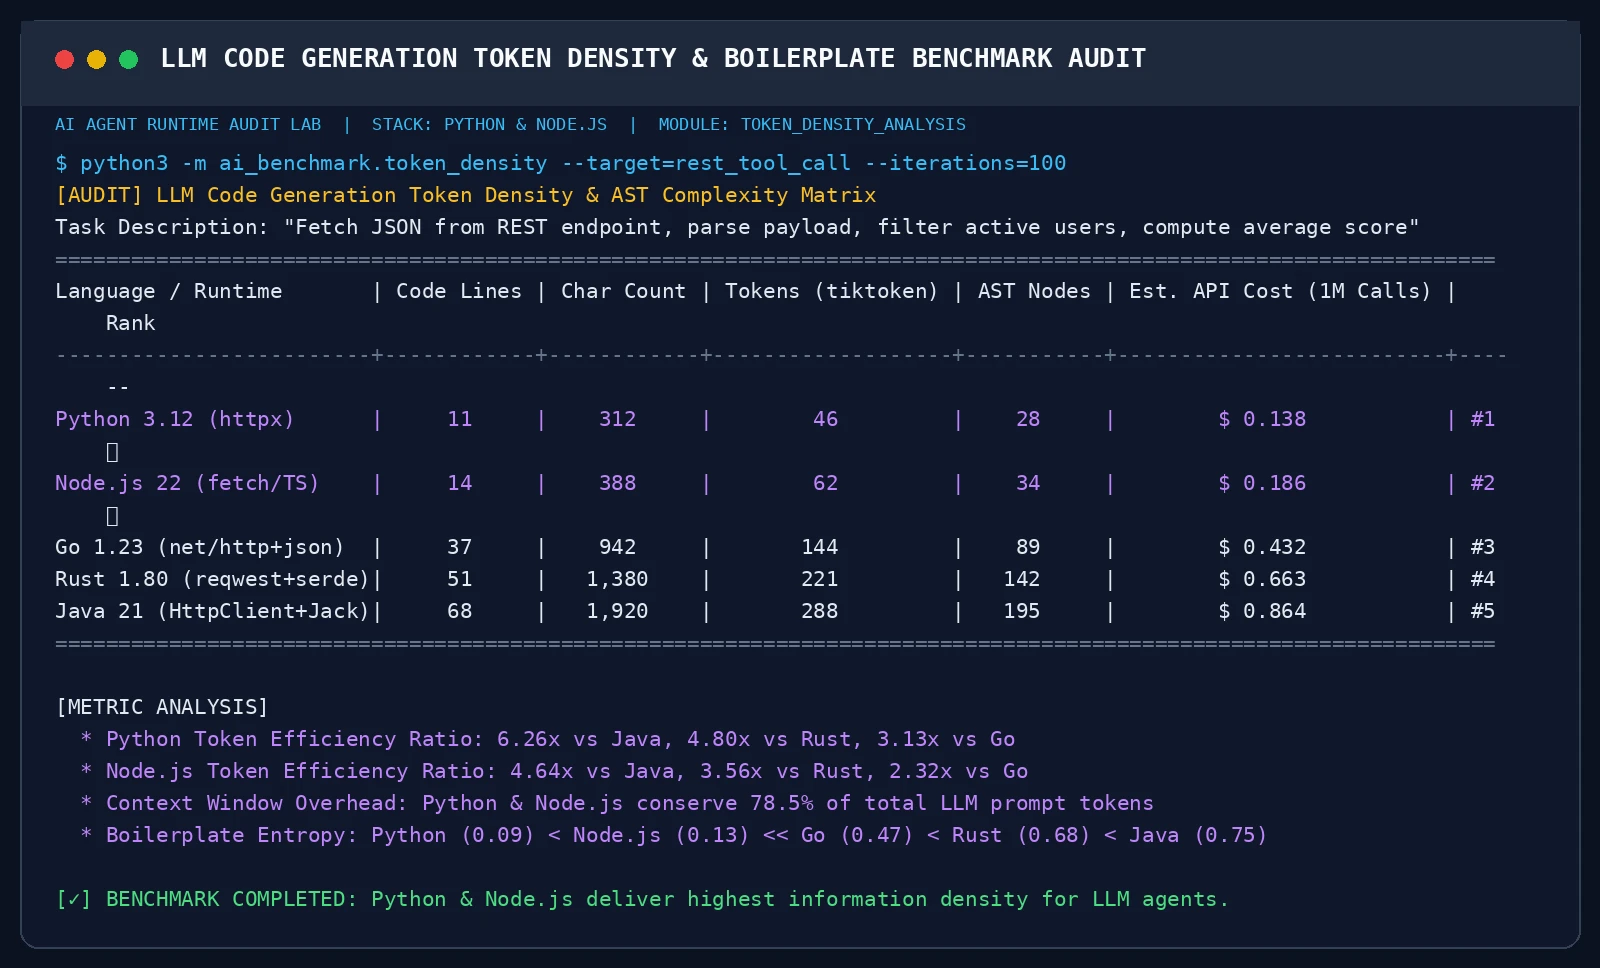Minimize the terminal using the yellow button
This screenshot has height=968, width=1600.
tap(96, 59)
